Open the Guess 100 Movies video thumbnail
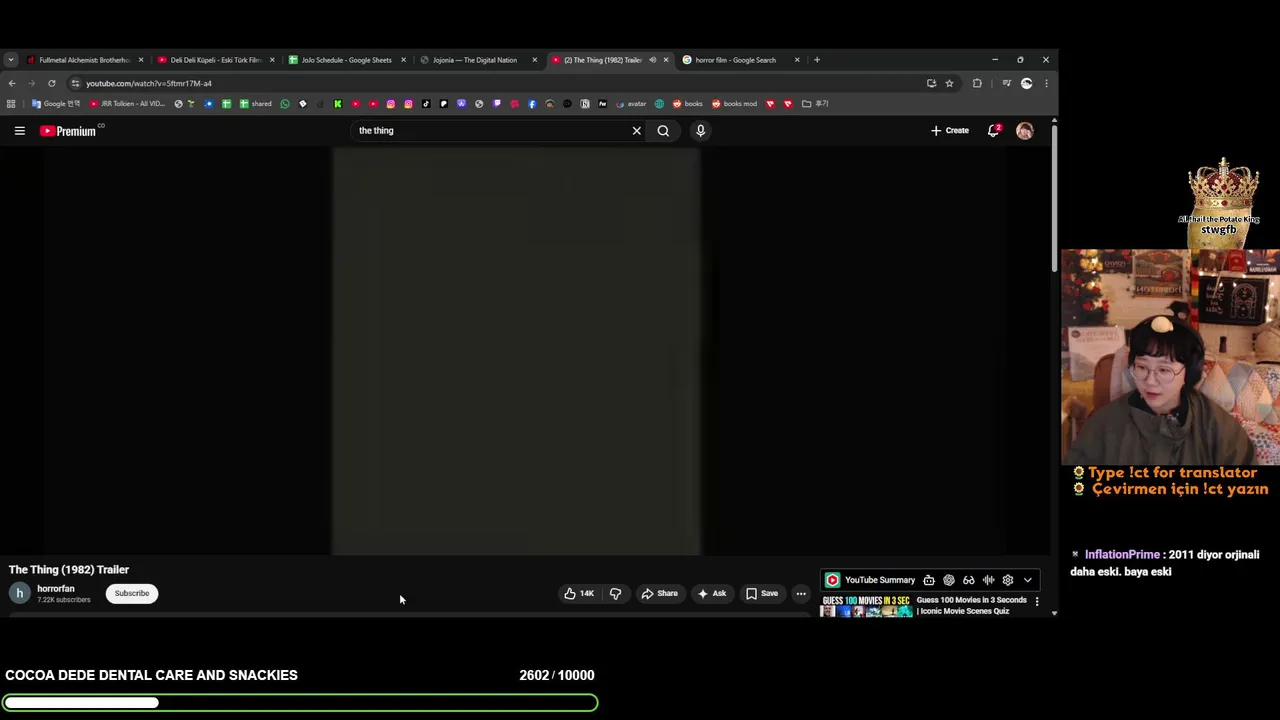The image size is (1280, 720). [866, 606]
